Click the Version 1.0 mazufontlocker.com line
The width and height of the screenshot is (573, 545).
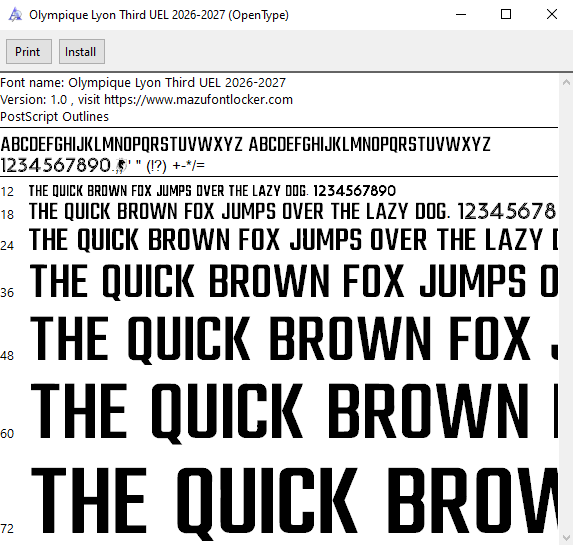click(147, 100)
